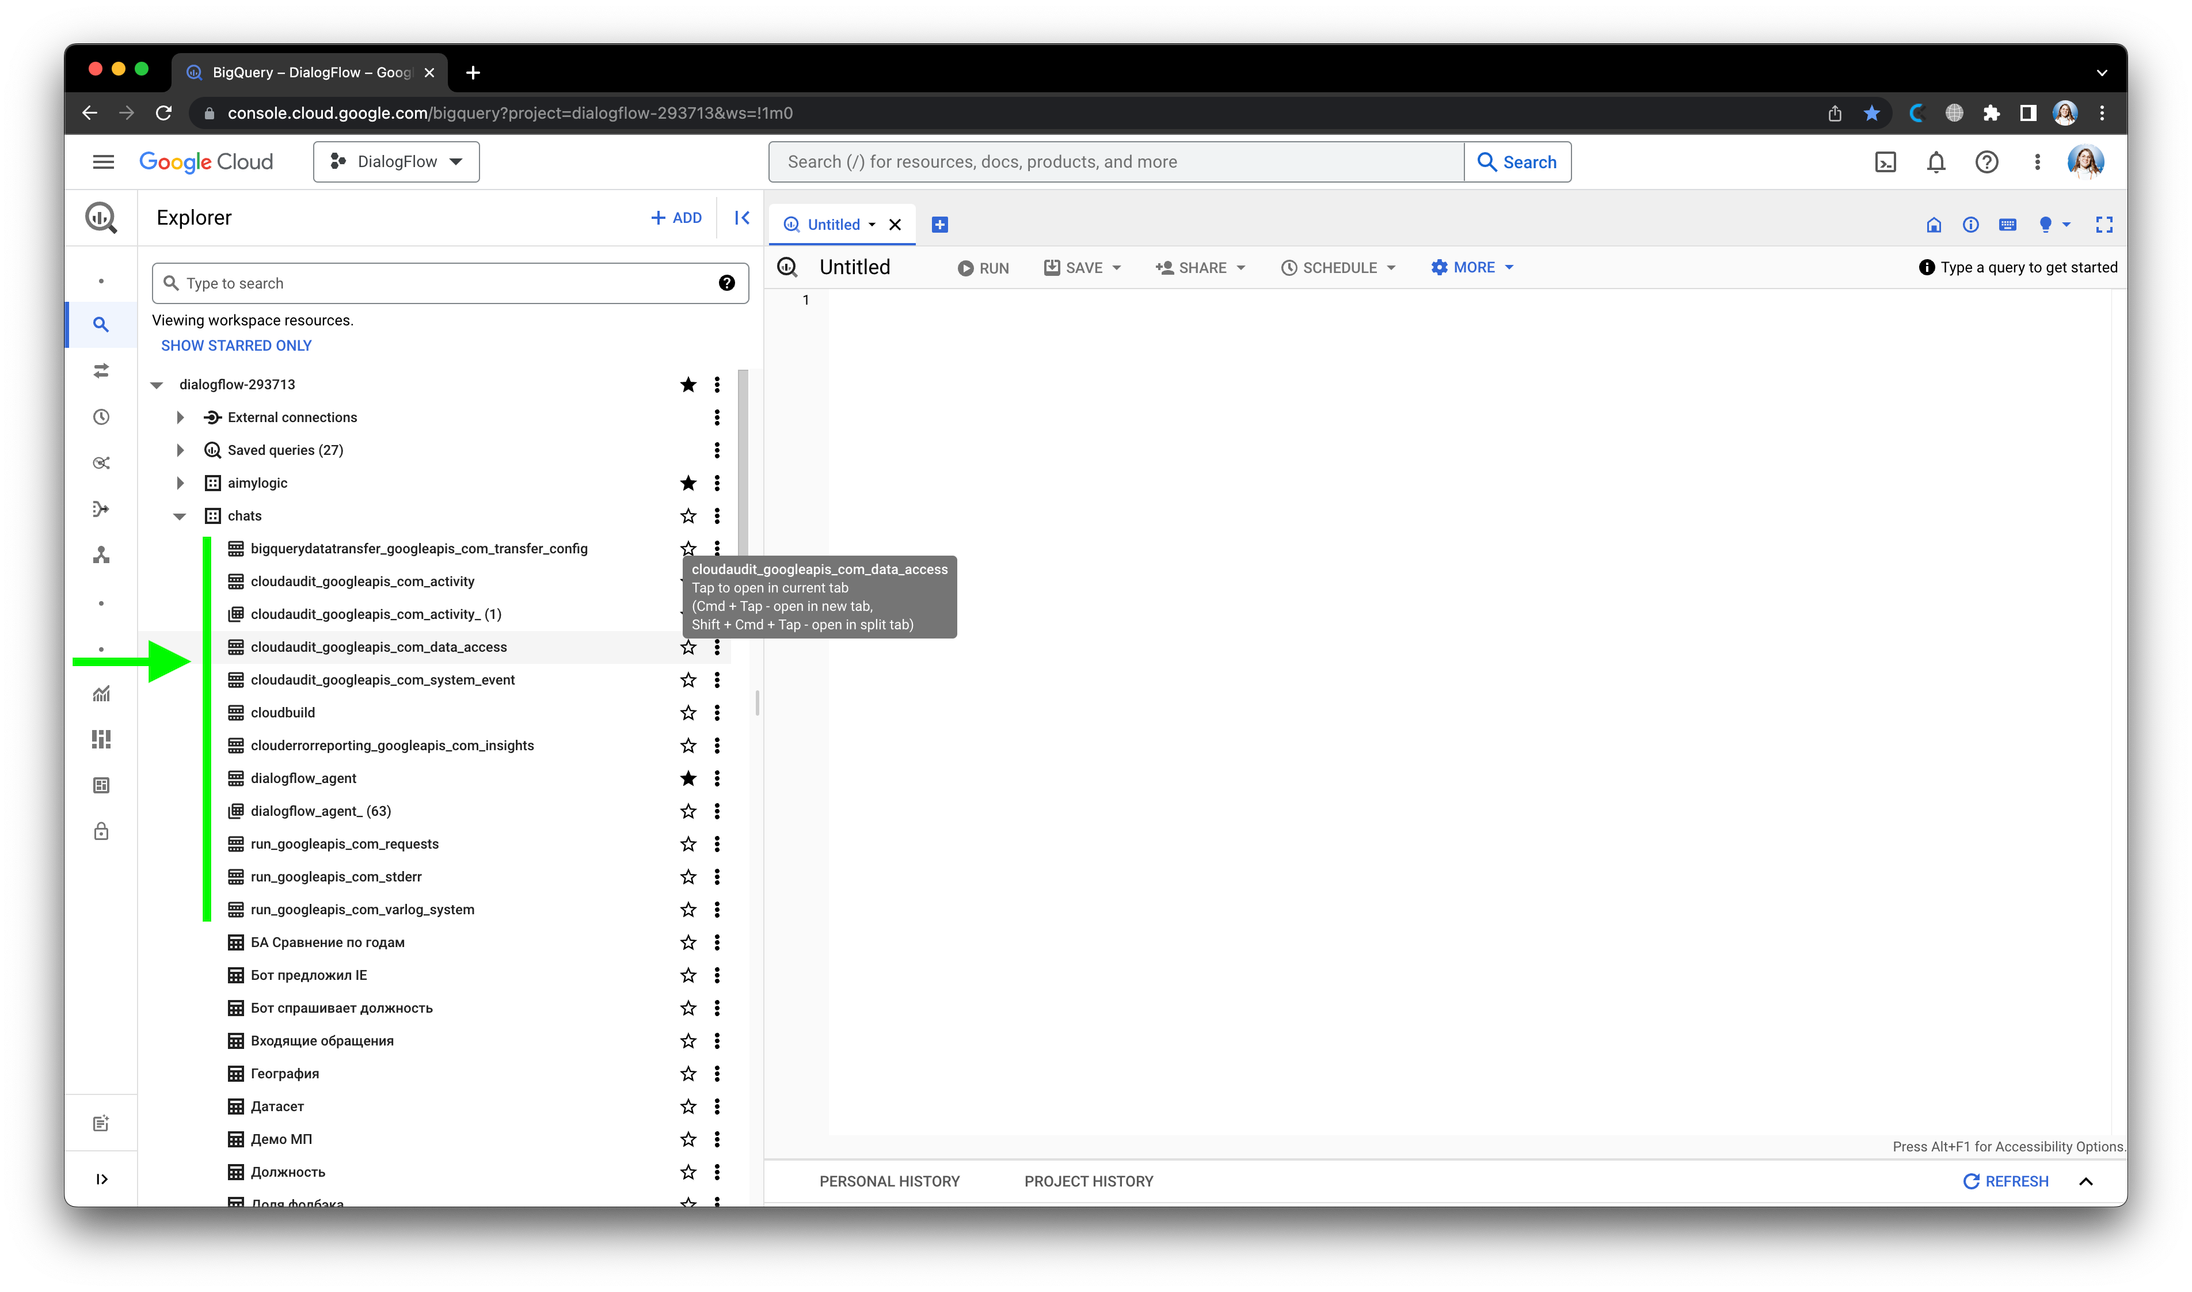Open the search help question icon
This screenshot has height=1292, width=2192.
[727, 284]
